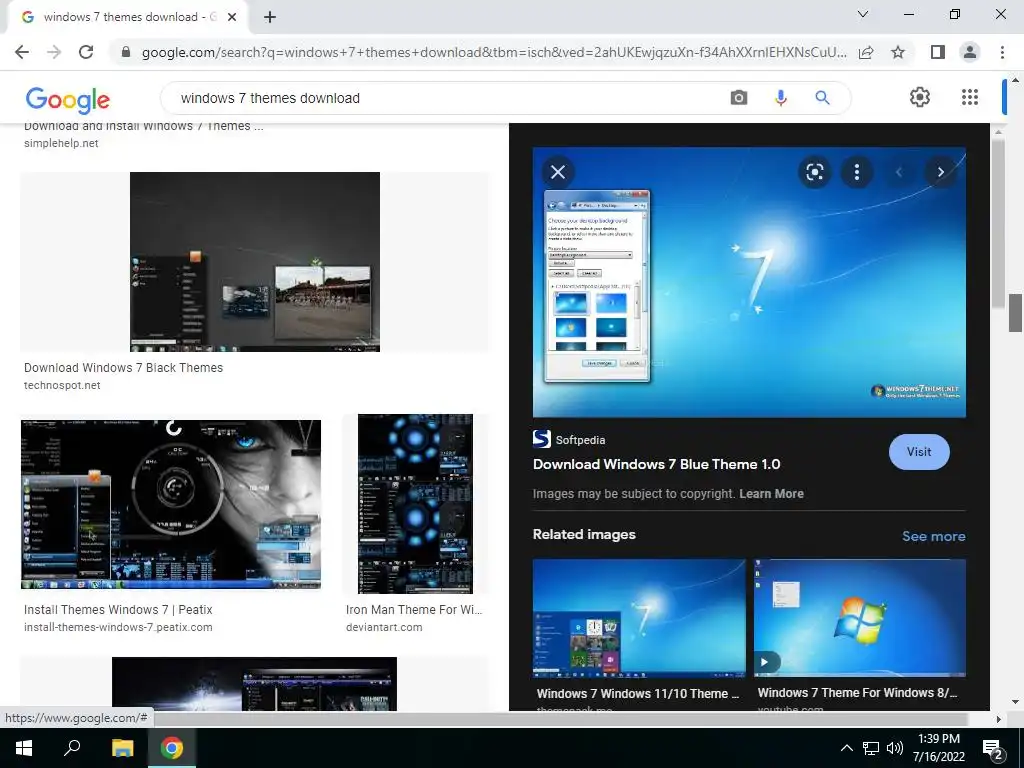Click the preview panel vertical scrollbar
Image resolution: width=1024 pixels, height=768 pixels.
(x=998, y=222)
